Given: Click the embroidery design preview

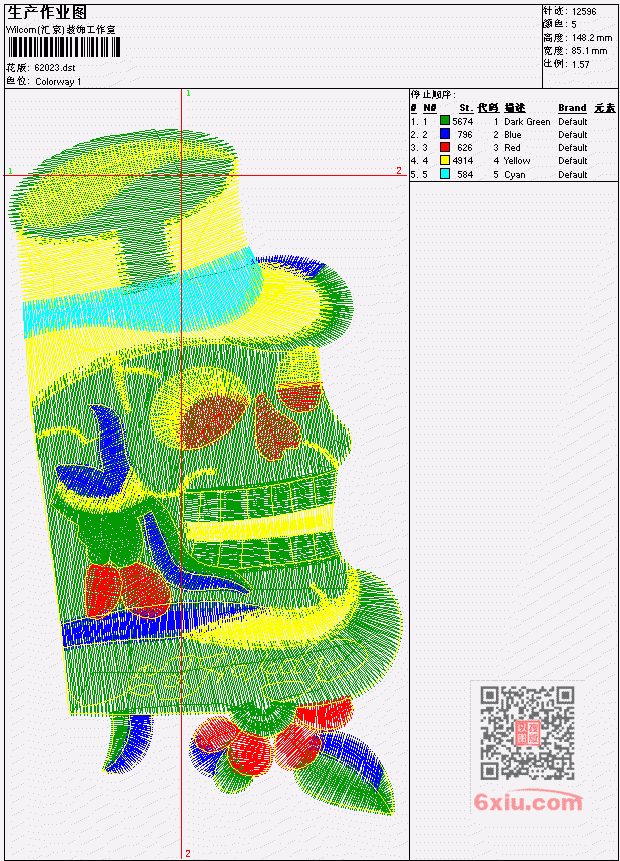Looking at the screenshot, I should [207, 473].
